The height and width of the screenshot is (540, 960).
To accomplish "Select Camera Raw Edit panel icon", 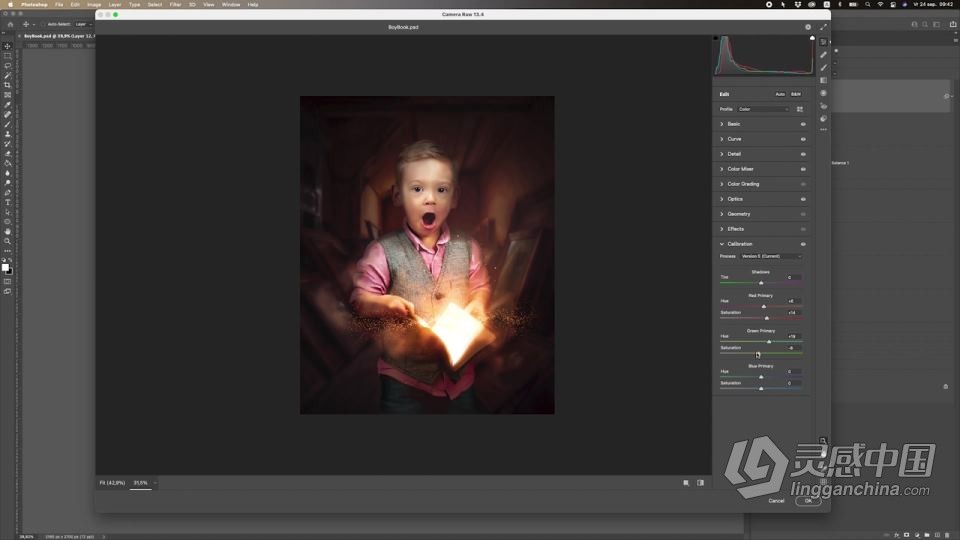I will [823, 42].
